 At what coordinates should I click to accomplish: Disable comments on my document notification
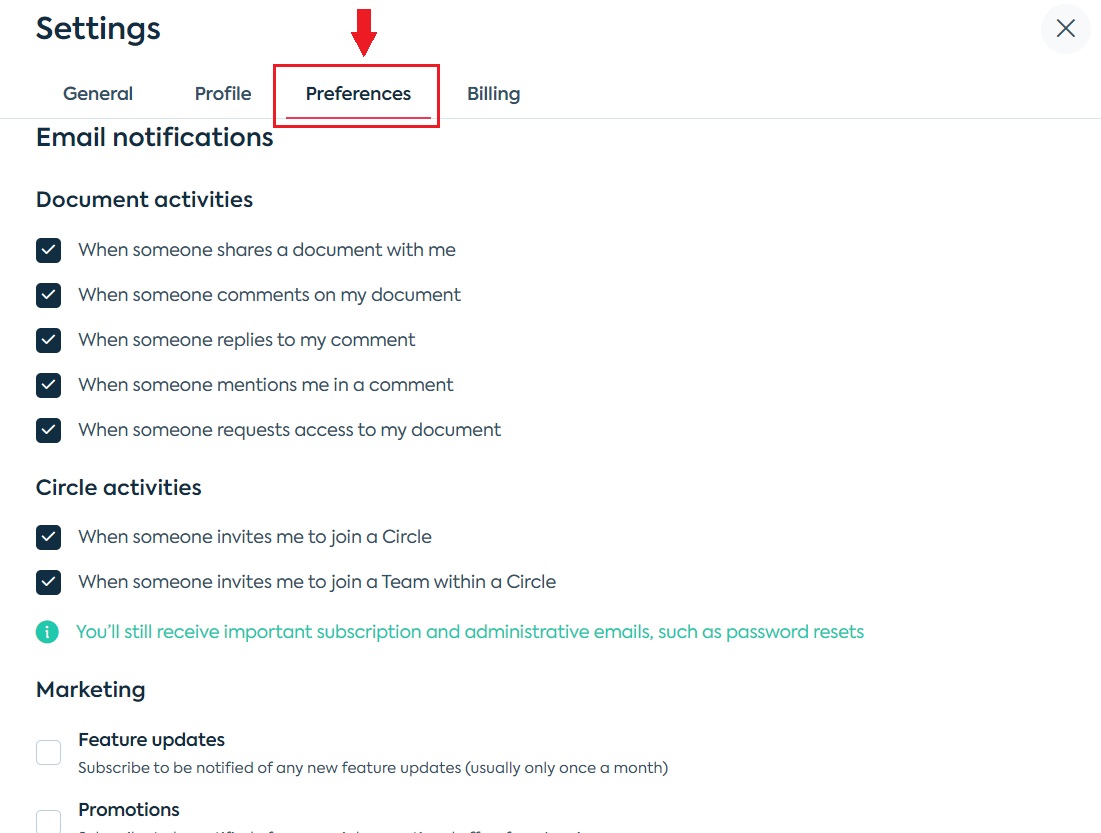[48, 295]
